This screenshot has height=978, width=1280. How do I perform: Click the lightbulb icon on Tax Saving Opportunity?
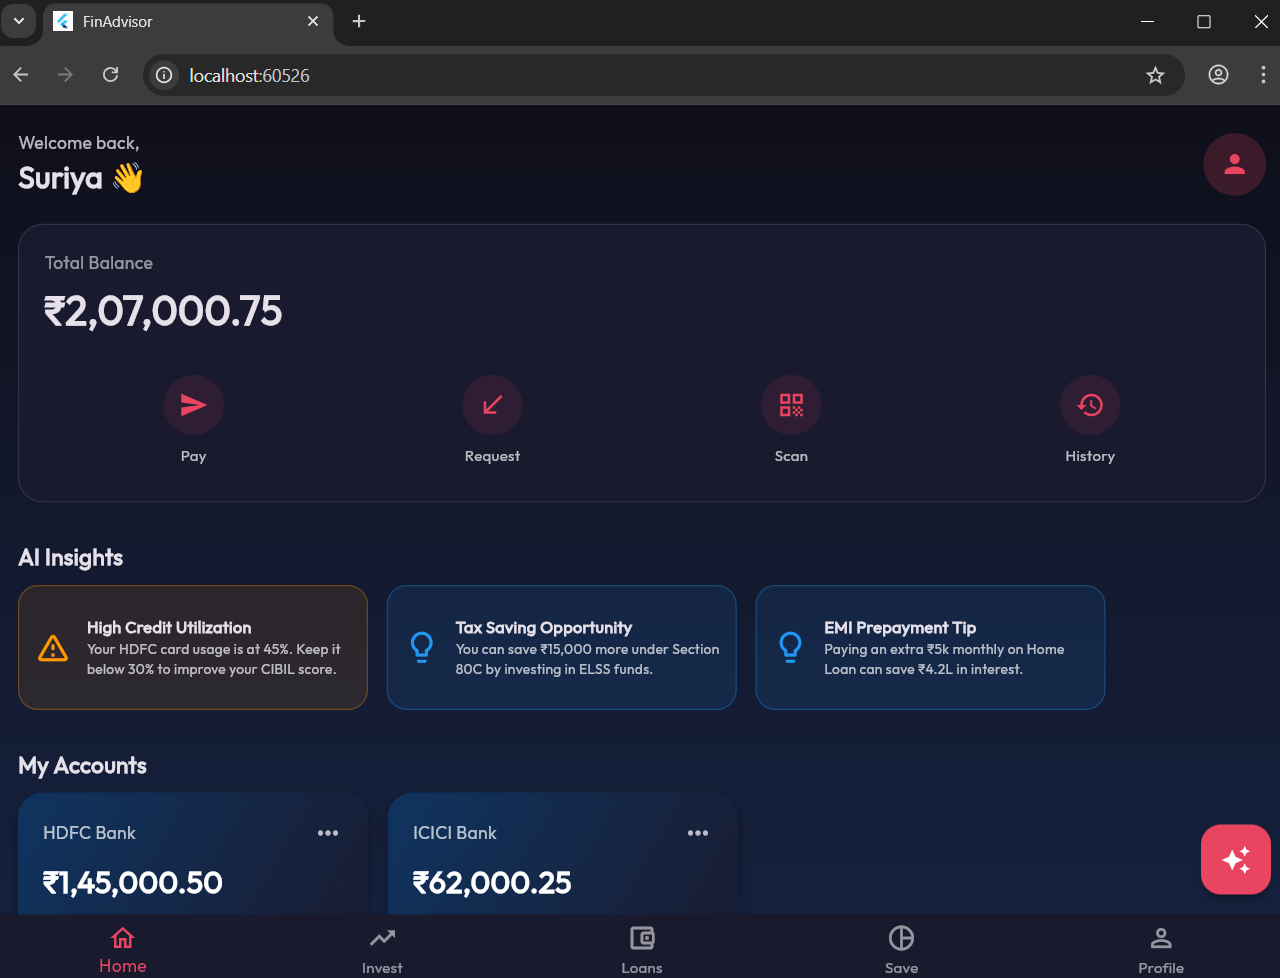tap(421, 647)
